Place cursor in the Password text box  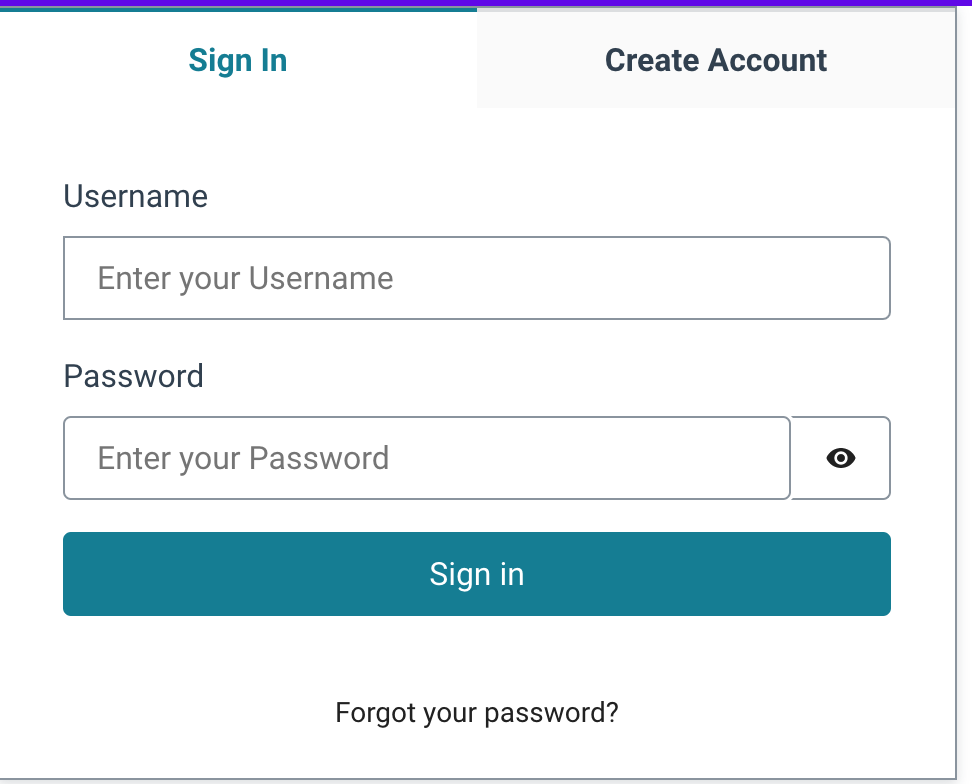[x=426, y=458]
